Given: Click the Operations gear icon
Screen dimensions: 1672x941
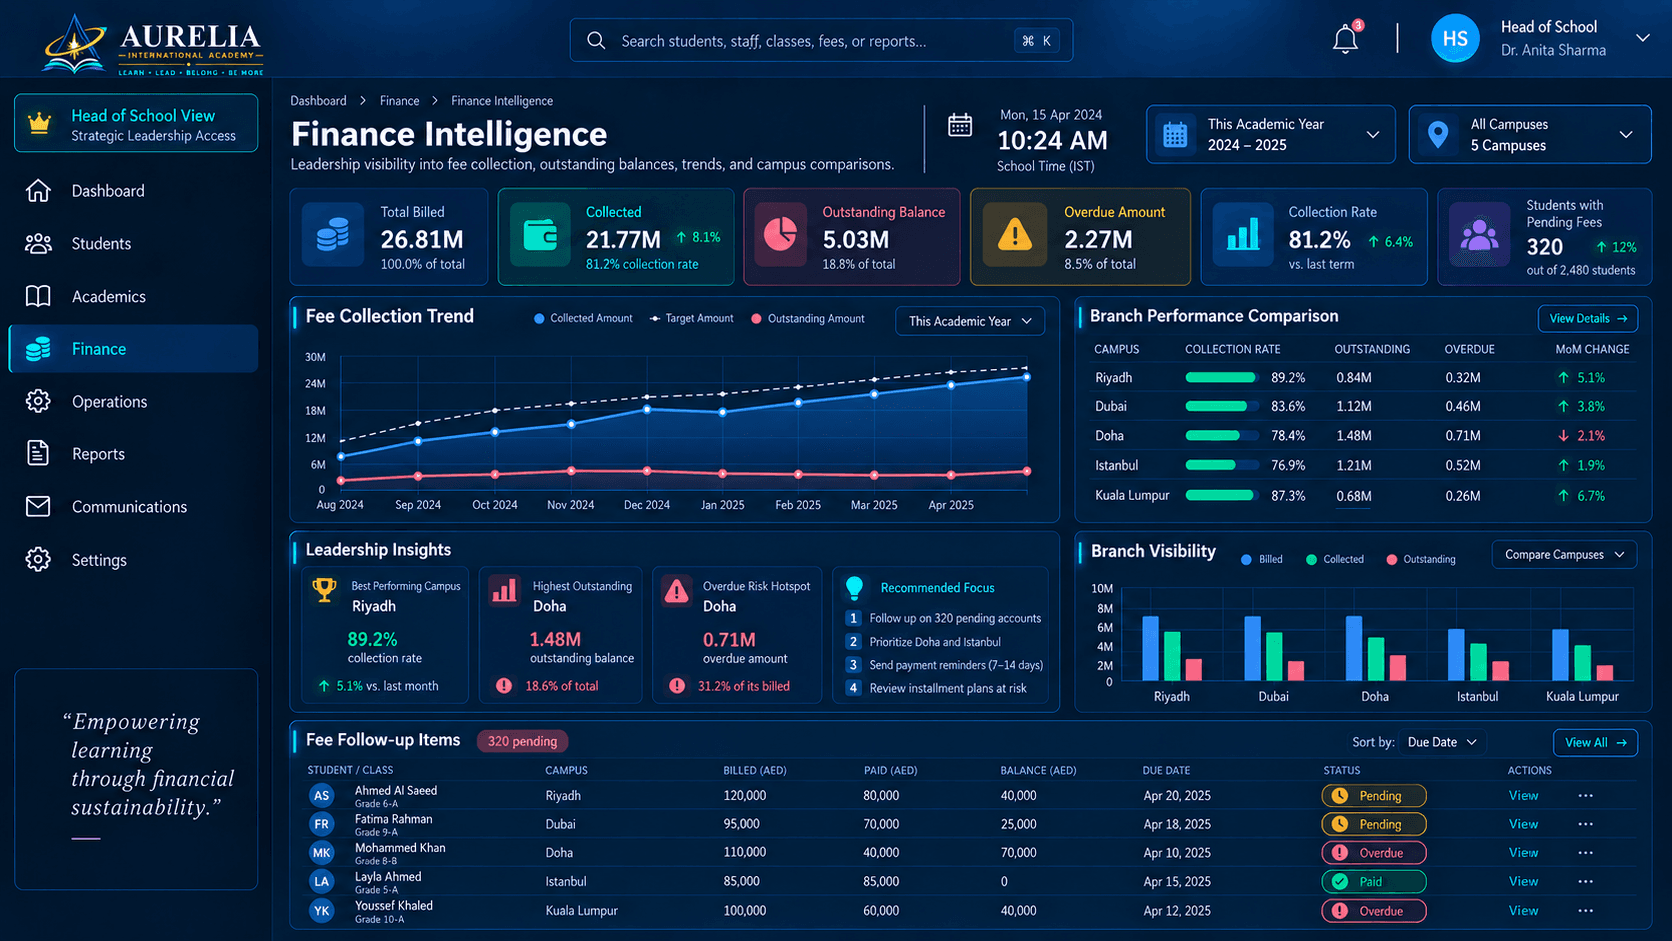Looking at the screenshot, I should pos(38,401).
